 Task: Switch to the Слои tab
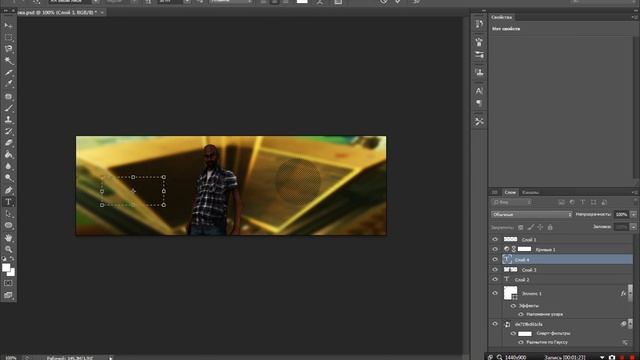(x=510, y=192)
